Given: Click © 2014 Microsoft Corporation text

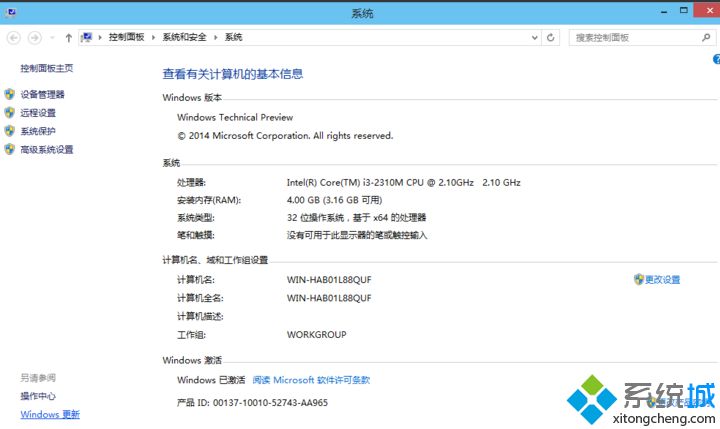Looking at the screenshot, I should click(285, 135).
